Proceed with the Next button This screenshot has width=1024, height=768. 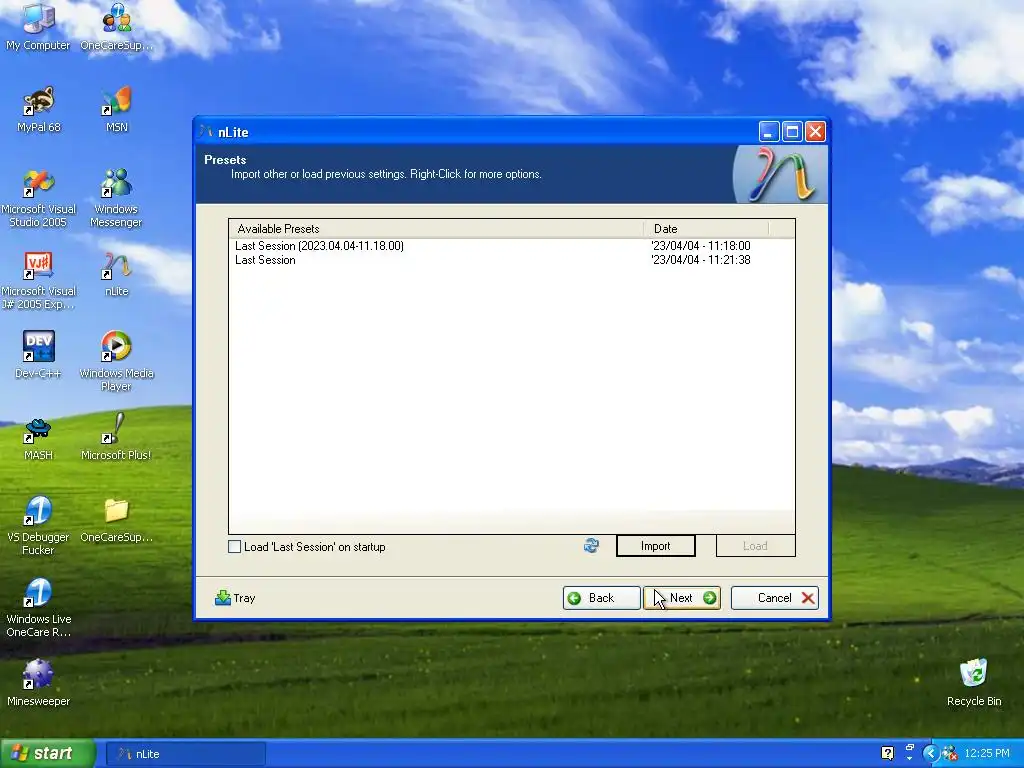pyautogui.click(x=682, y=598)
